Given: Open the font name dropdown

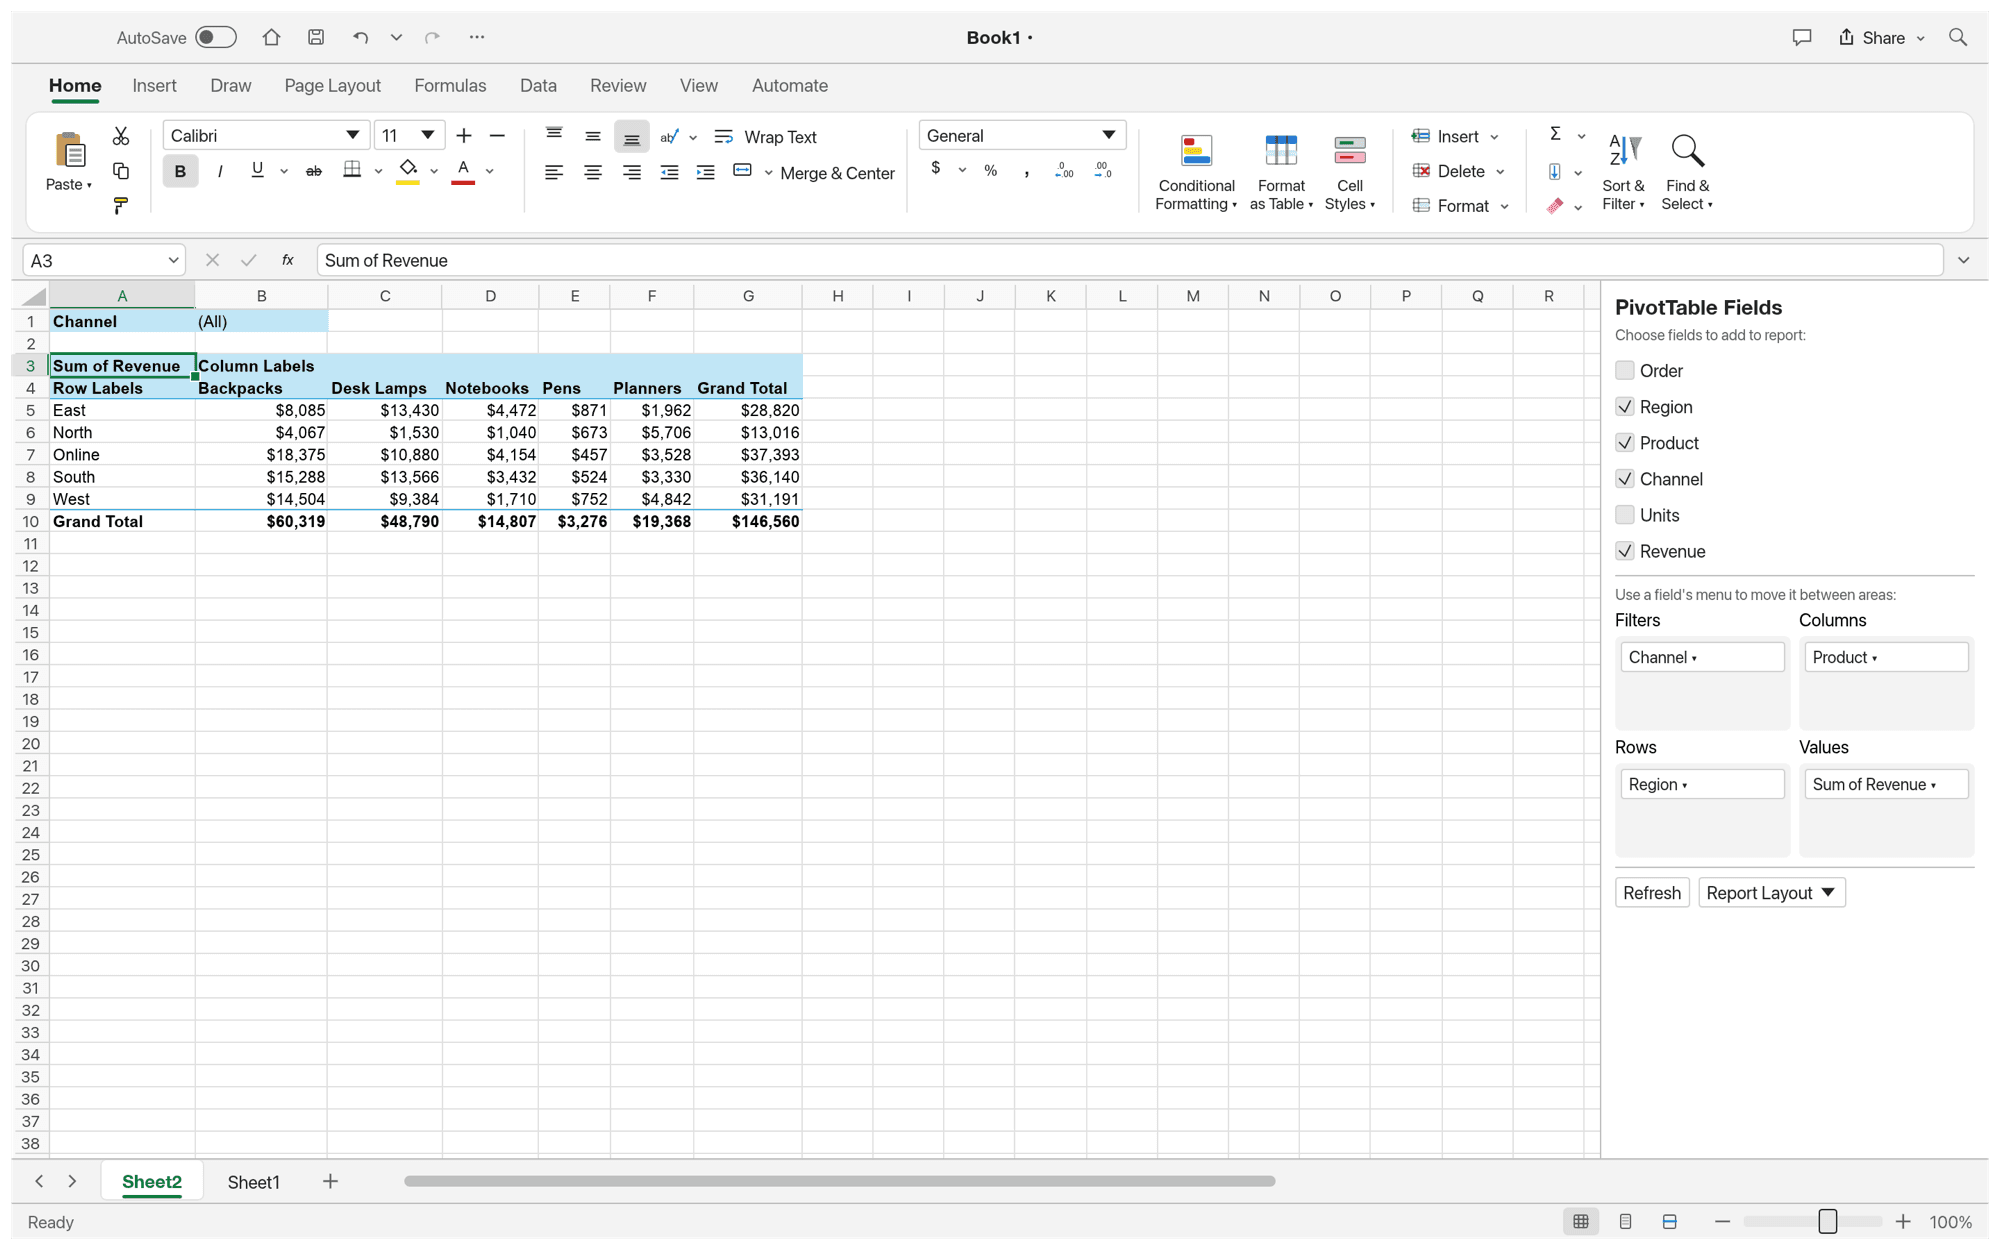Looking at the screenshot, I should [x=352, y=135].
